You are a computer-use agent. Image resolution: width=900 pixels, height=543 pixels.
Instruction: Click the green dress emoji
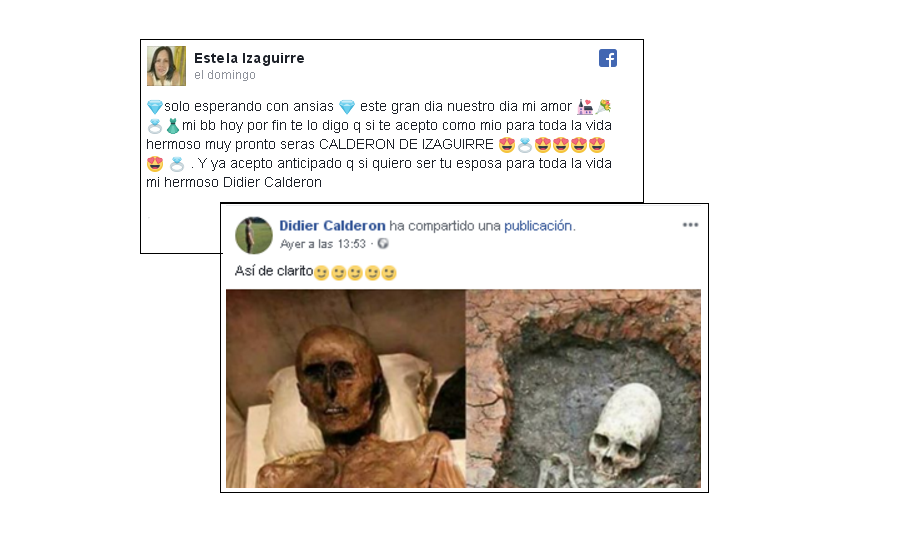point(173,126)
